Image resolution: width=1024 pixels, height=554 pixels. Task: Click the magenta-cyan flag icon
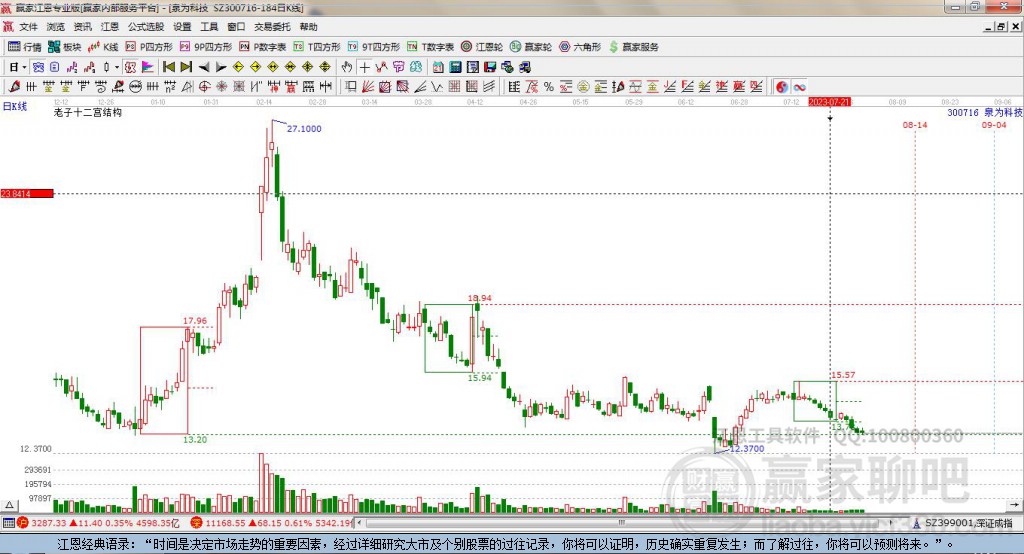[148, 67]
